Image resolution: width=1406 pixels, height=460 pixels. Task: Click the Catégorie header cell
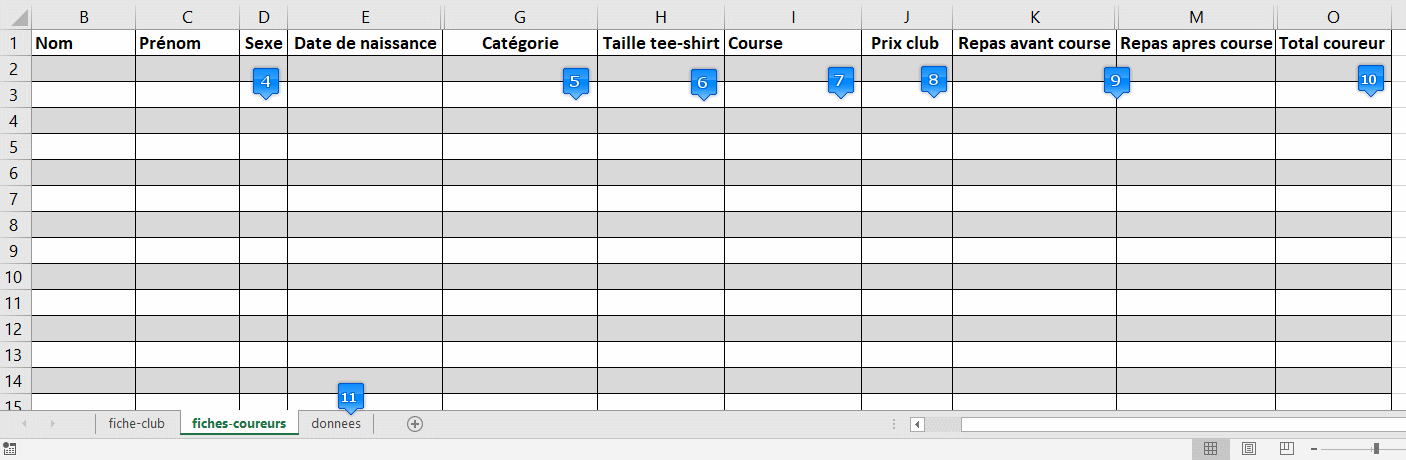[520, 44]
